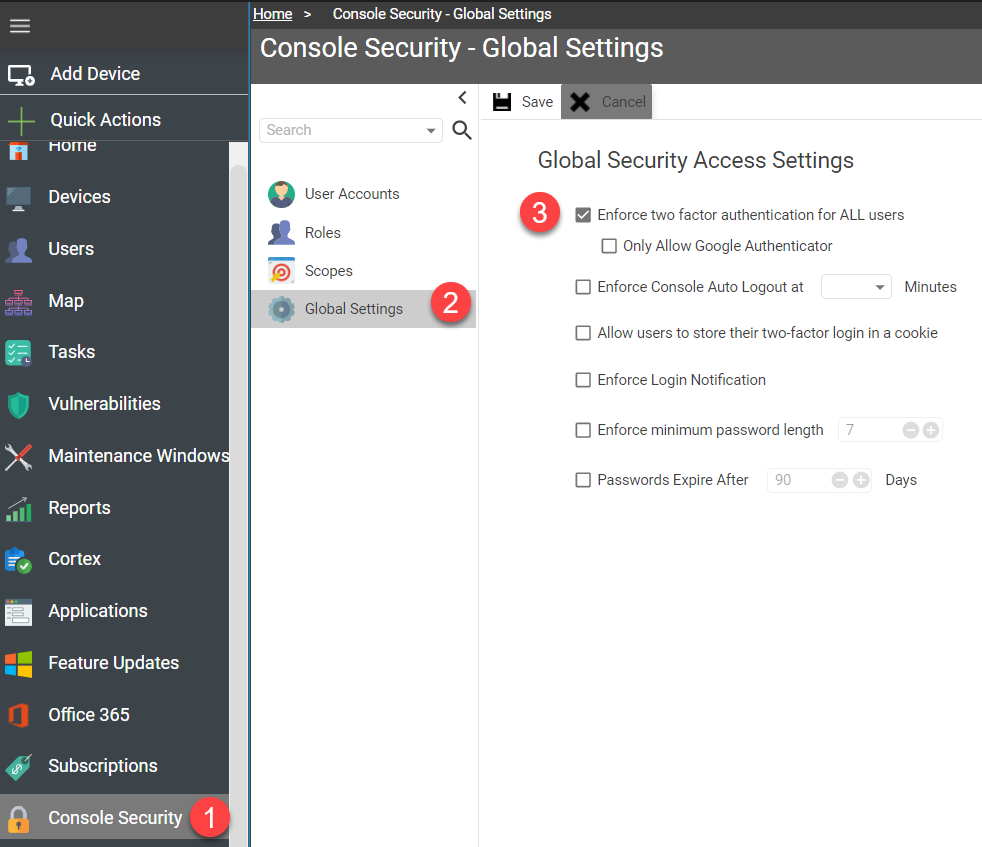The width and height of the screenshot is (982, 847).
Task: Open the hamburger menu icon
Action: (19, 26)
